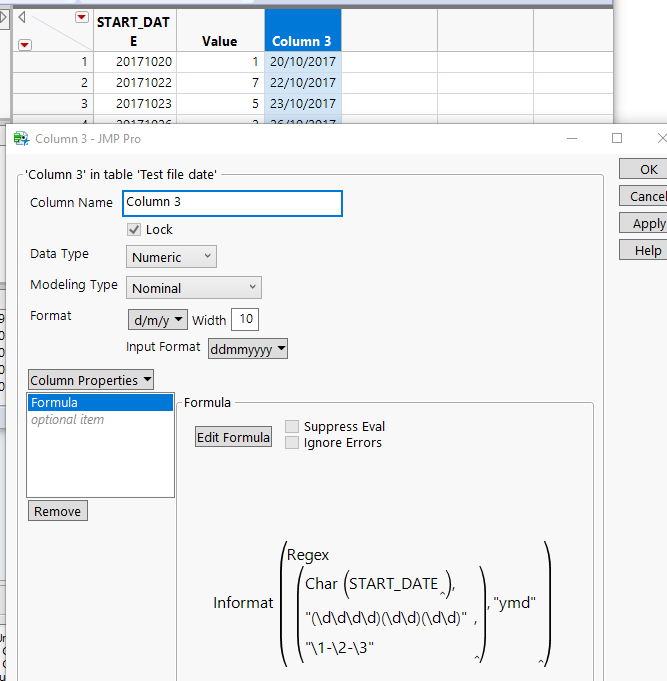The image size is (667, 681).
Task: Minimize the Column 3 dialog window
Action: (572, 139)
